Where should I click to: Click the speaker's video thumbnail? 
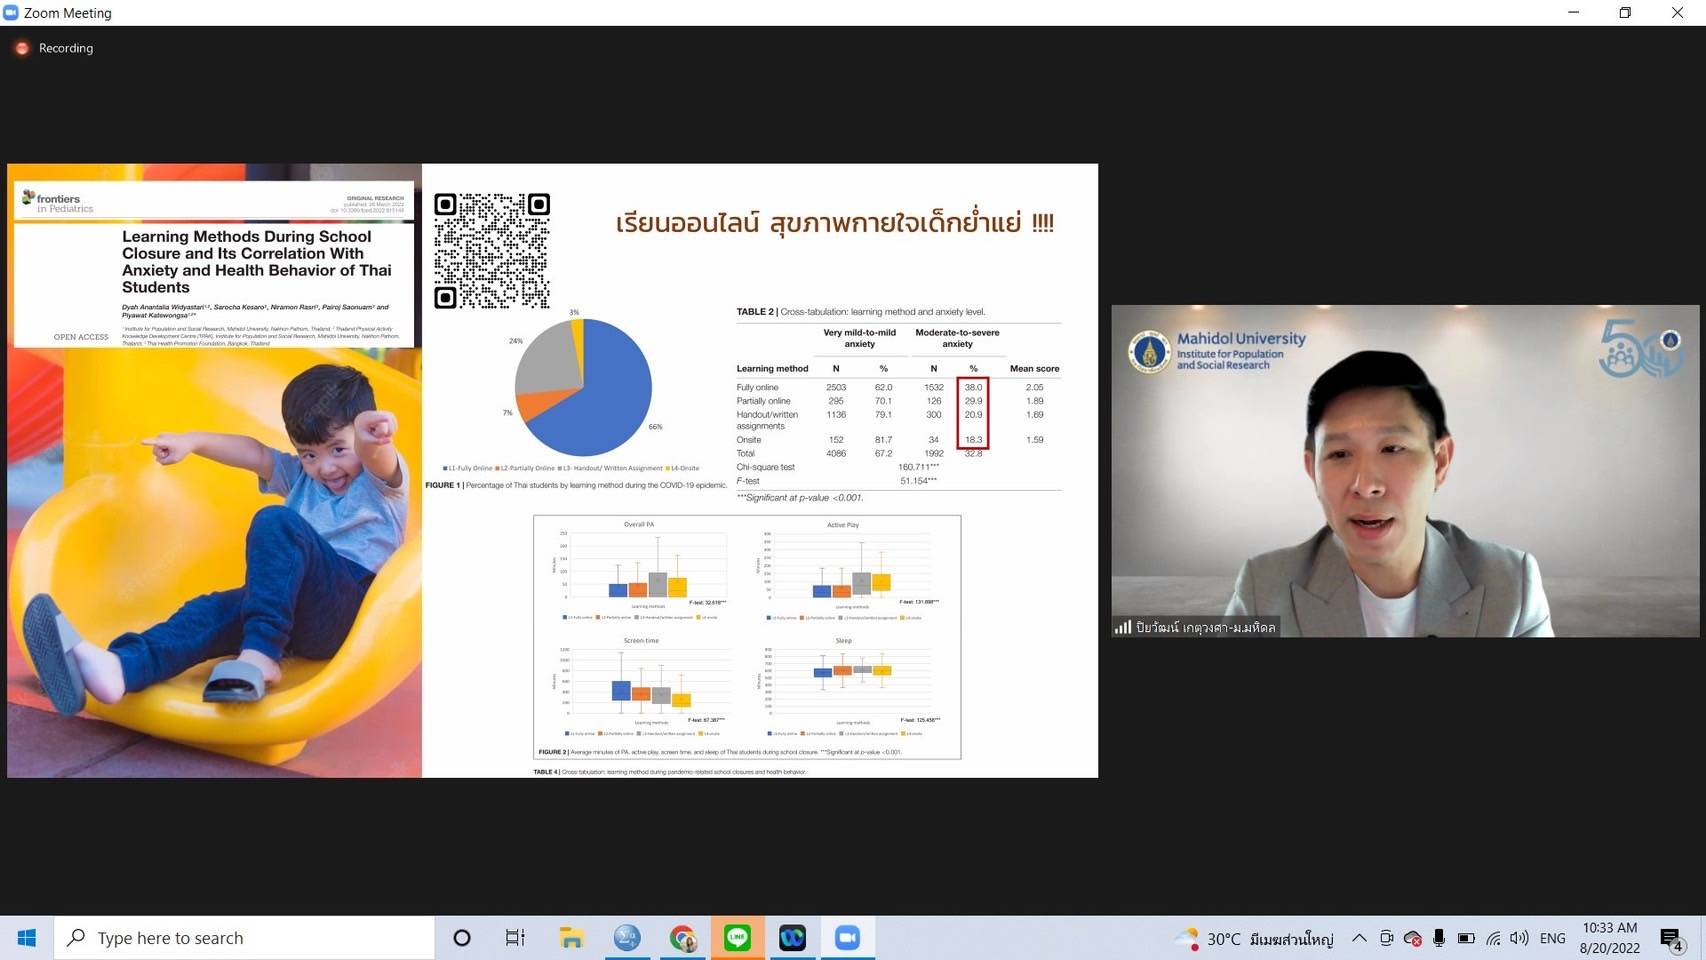click(1404, 470)
